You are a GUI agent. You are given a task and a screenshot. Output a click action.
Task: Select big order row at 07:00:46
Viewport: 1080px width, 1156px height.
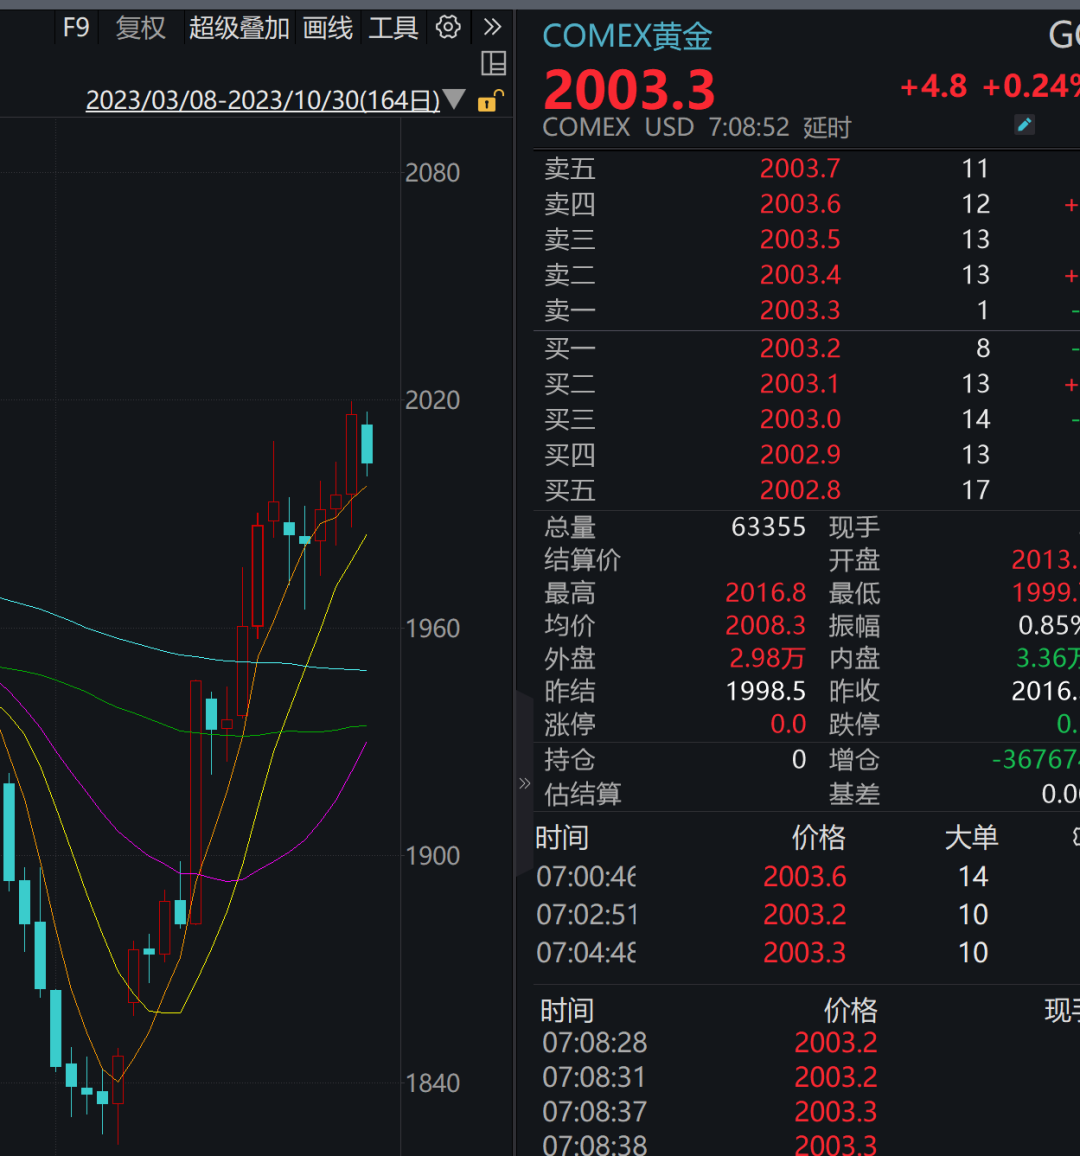point(806,877)
